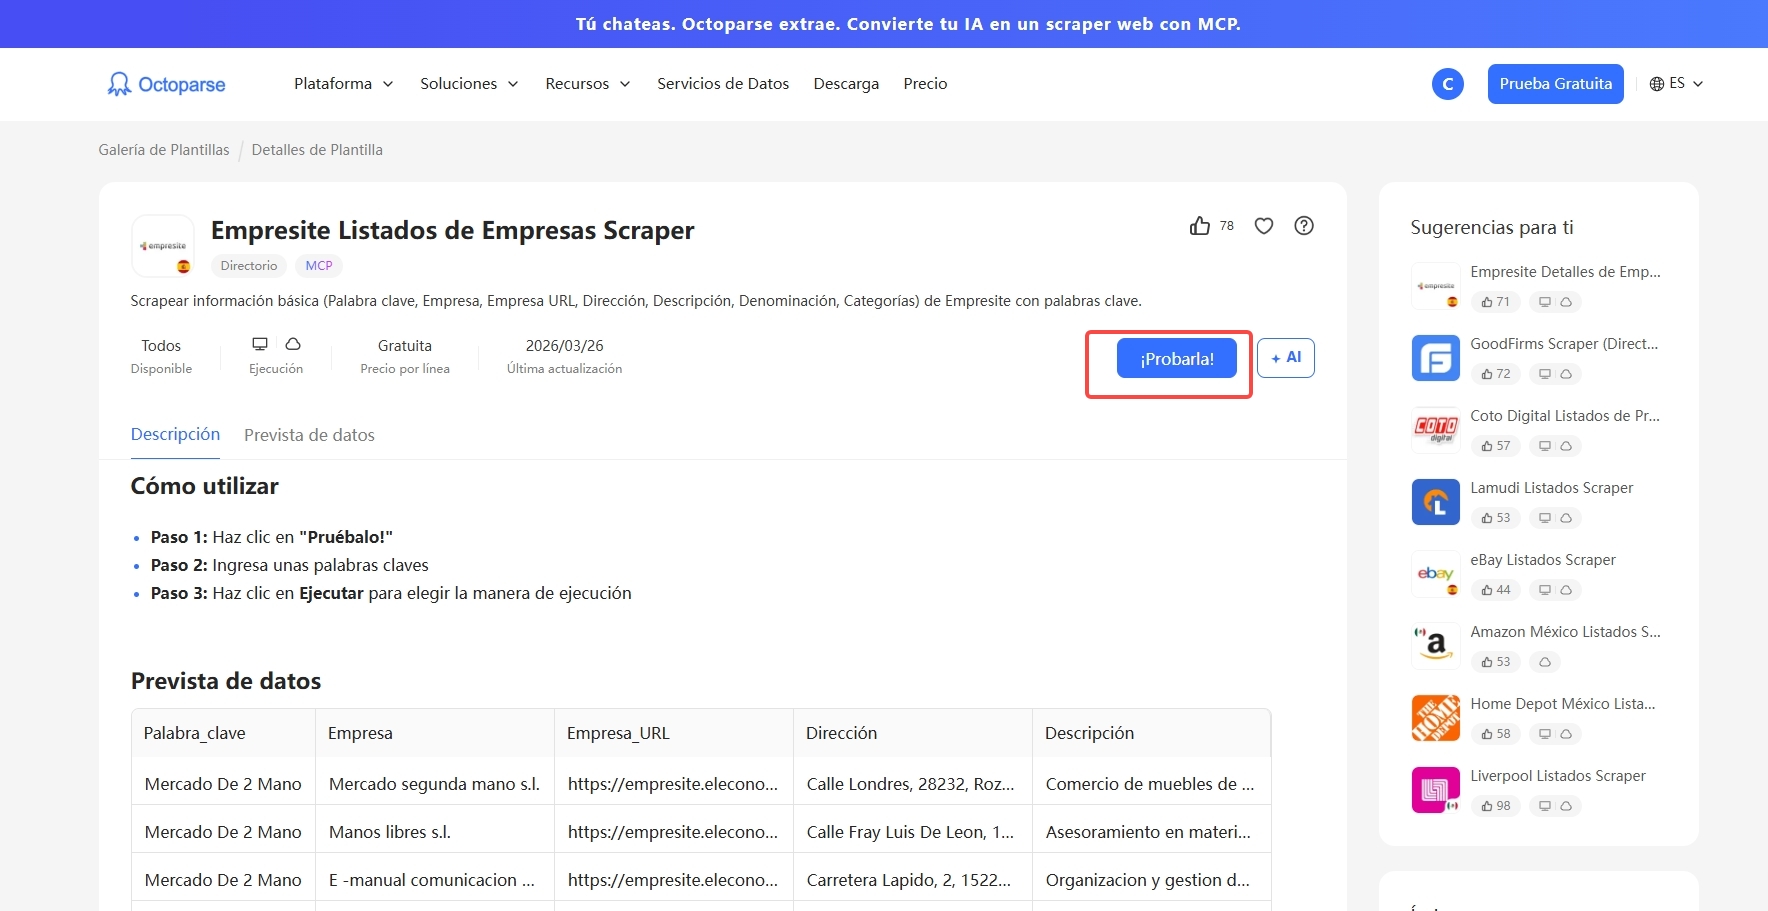This screenshot has width=1768, height=911.
Task: Click the Lamudi Listados icon
Action: click(1436, 502)
